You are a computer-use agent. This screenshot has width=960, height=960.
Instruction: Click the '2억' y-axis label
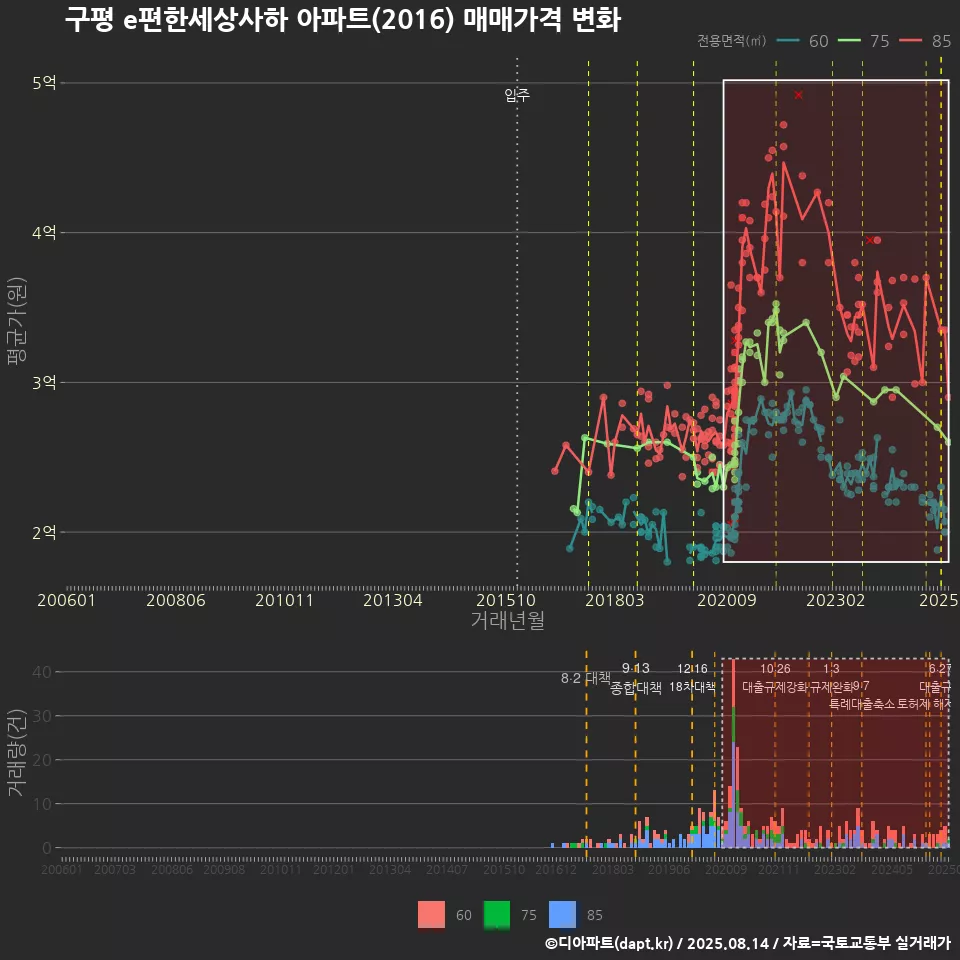pyautogui.click(x=44, y=533)
